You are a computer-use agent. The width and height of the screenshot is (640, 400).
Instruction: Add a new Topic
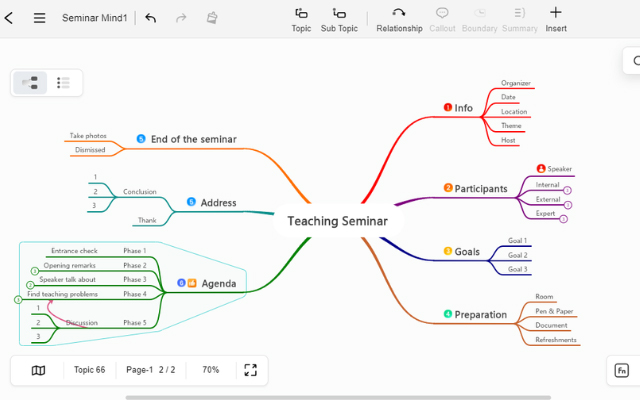[x=301, y=20]
